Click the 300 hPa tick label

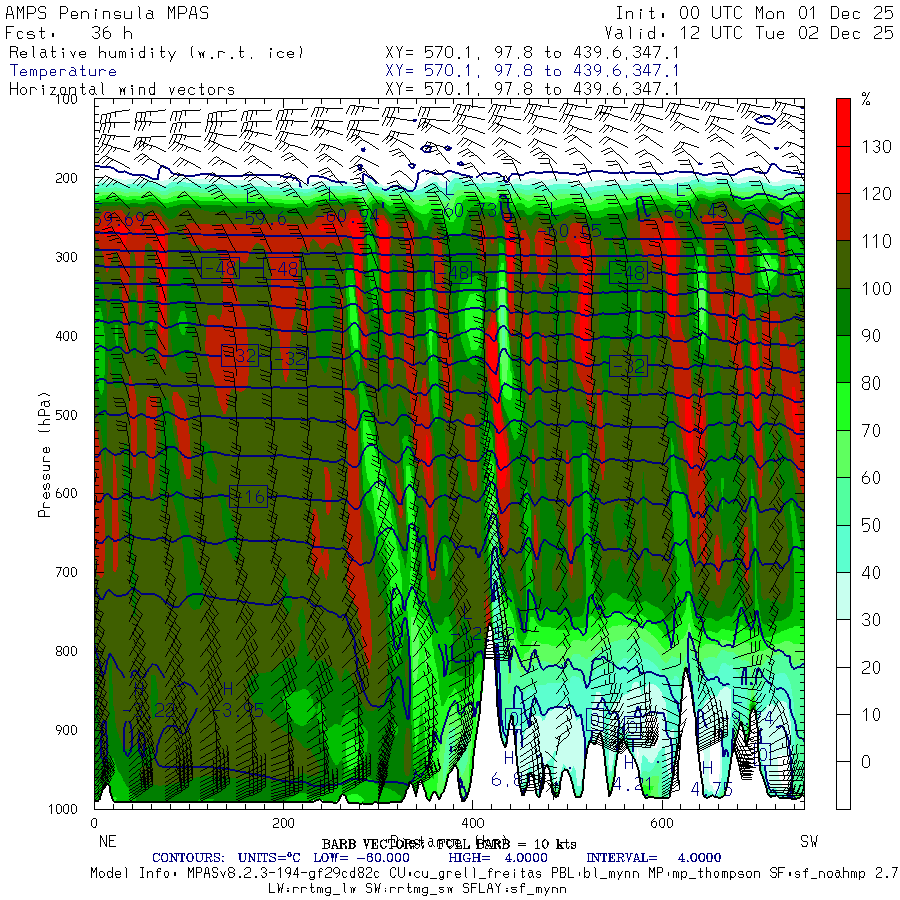(x=66, y=257)
